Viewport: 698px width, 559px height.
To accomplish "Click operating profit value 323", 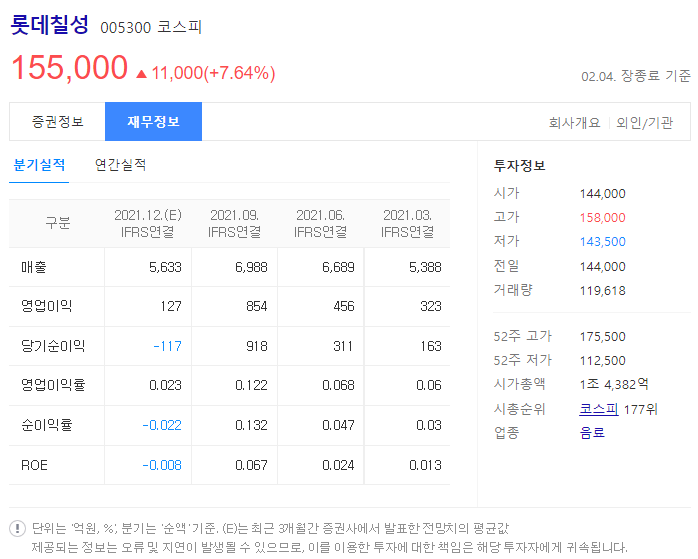I will (x=430, y=306).
